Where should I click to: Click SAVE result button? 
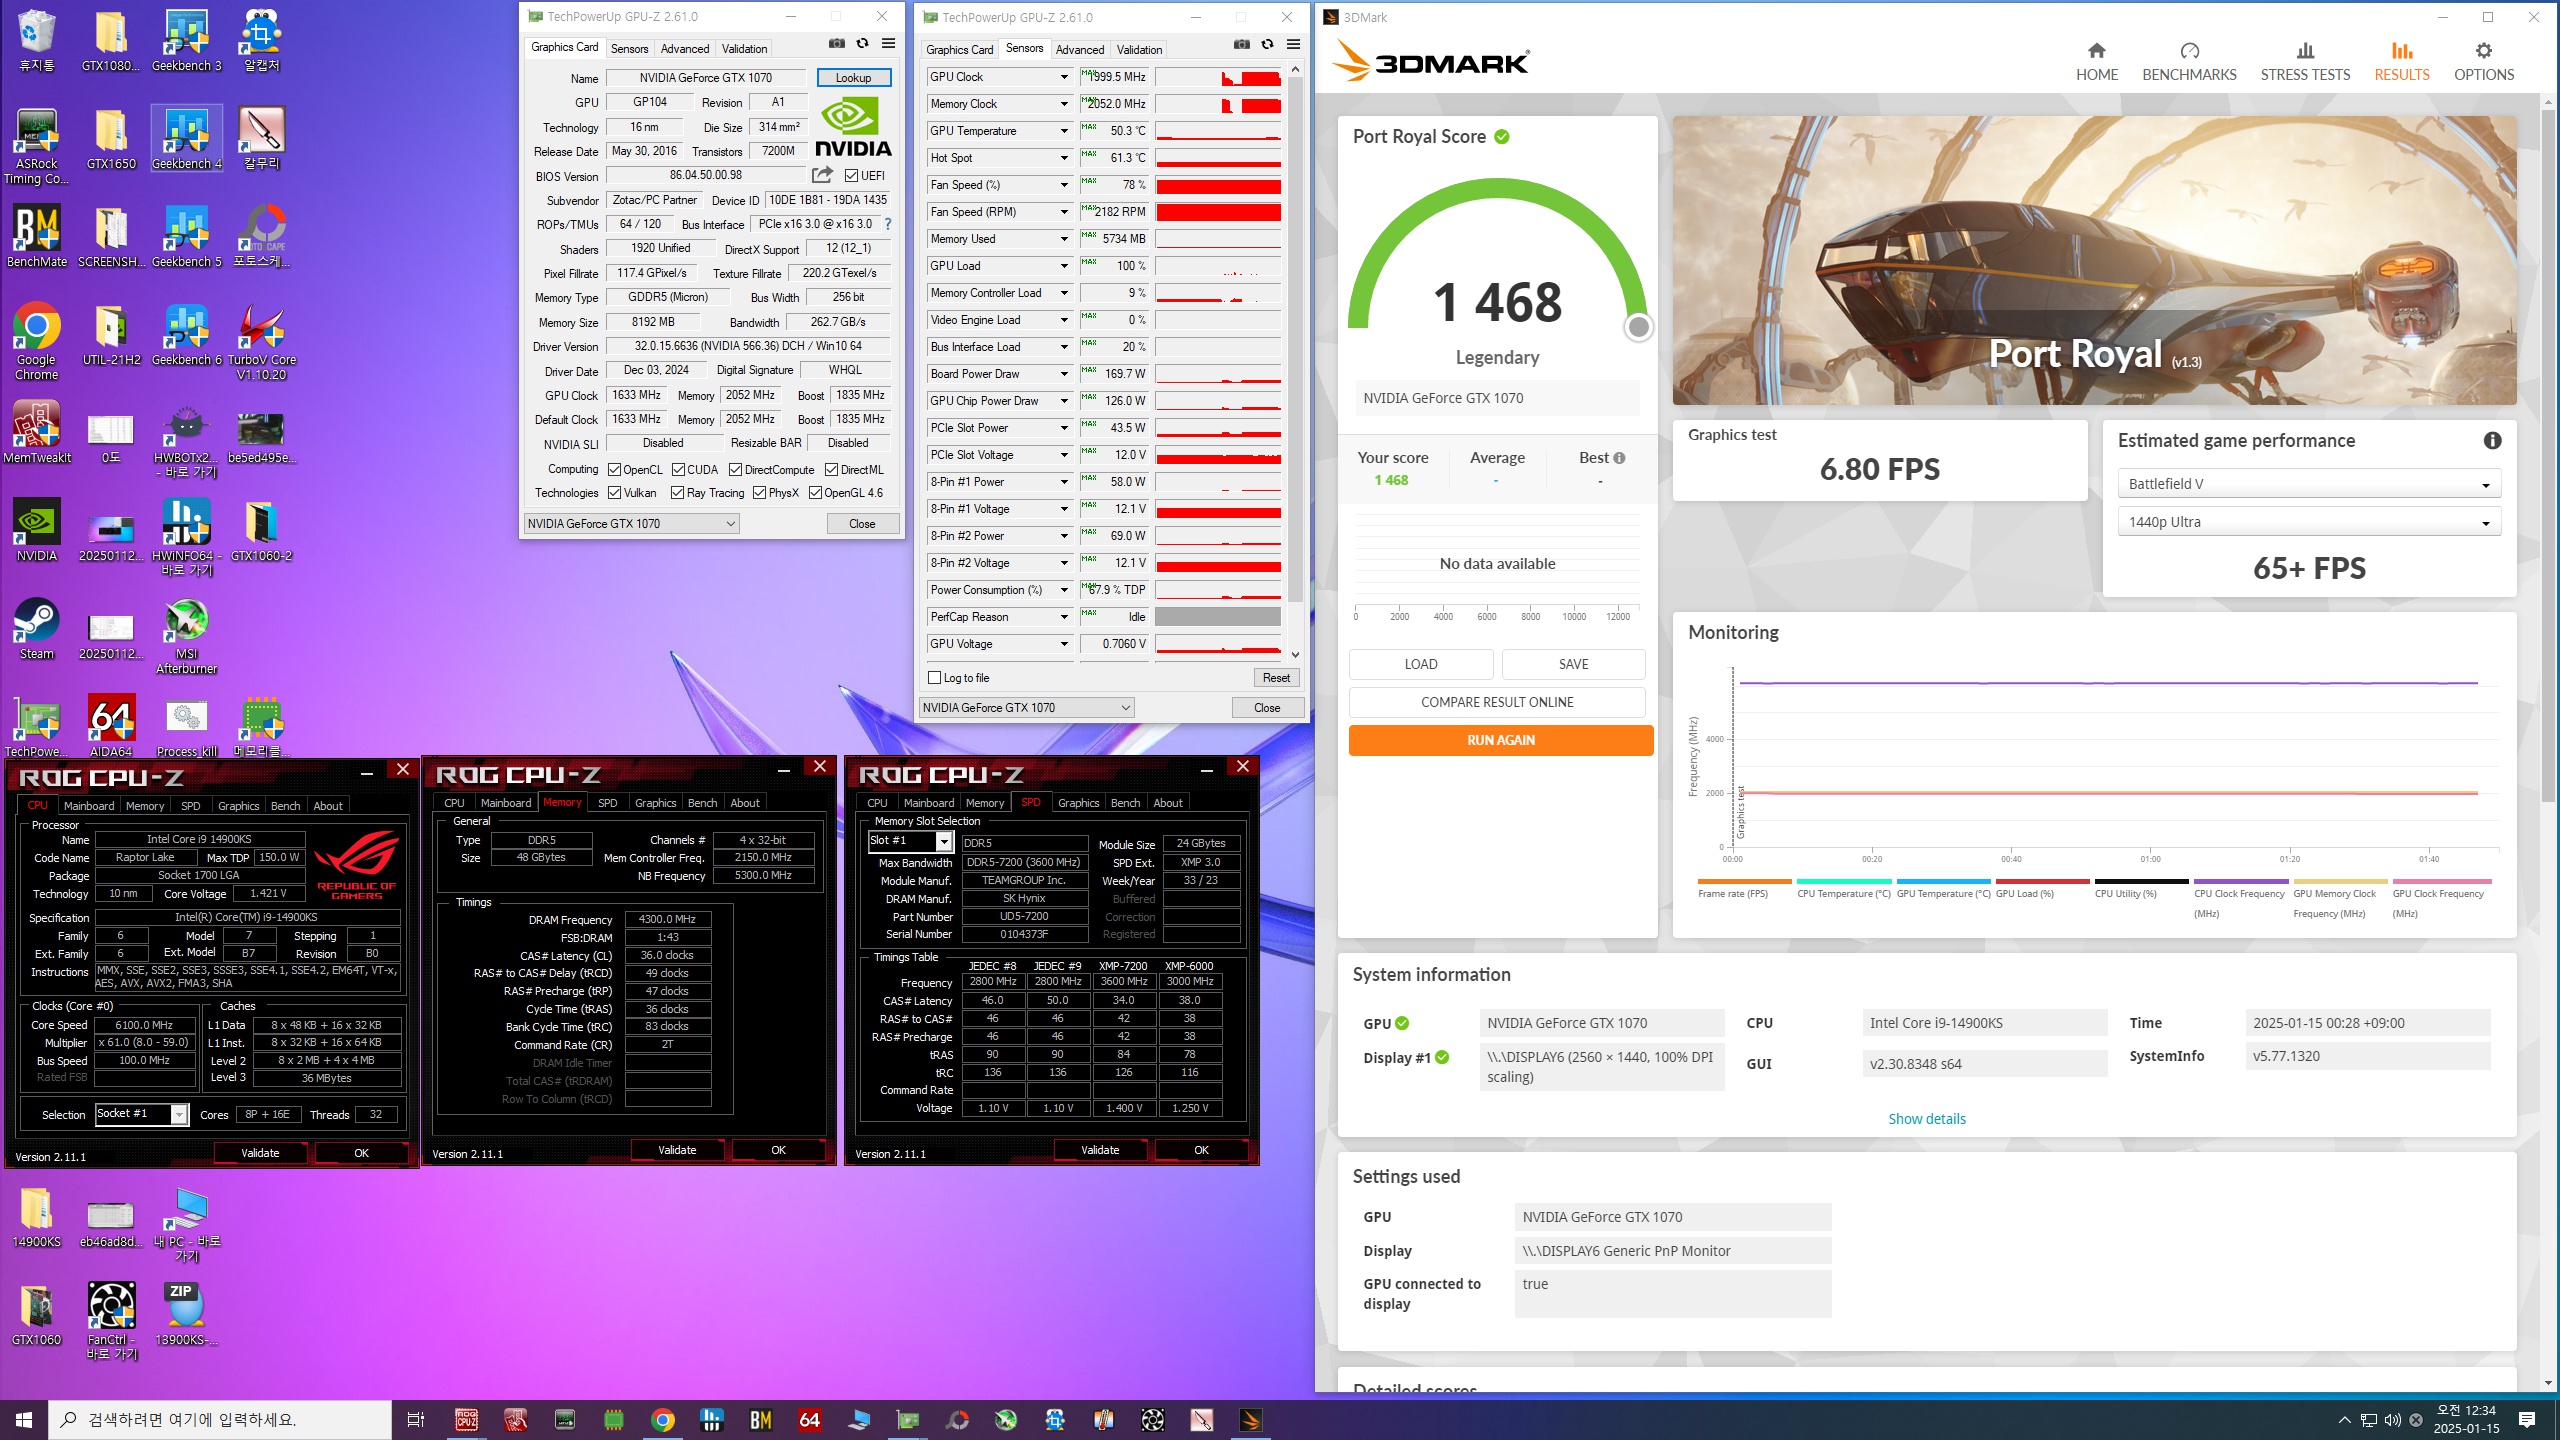[x=1573, y=664]
